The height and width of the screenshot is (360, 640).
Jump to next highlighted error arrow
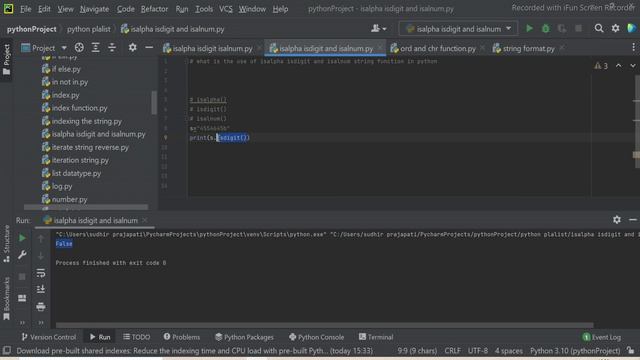click(x=633, y=66)
